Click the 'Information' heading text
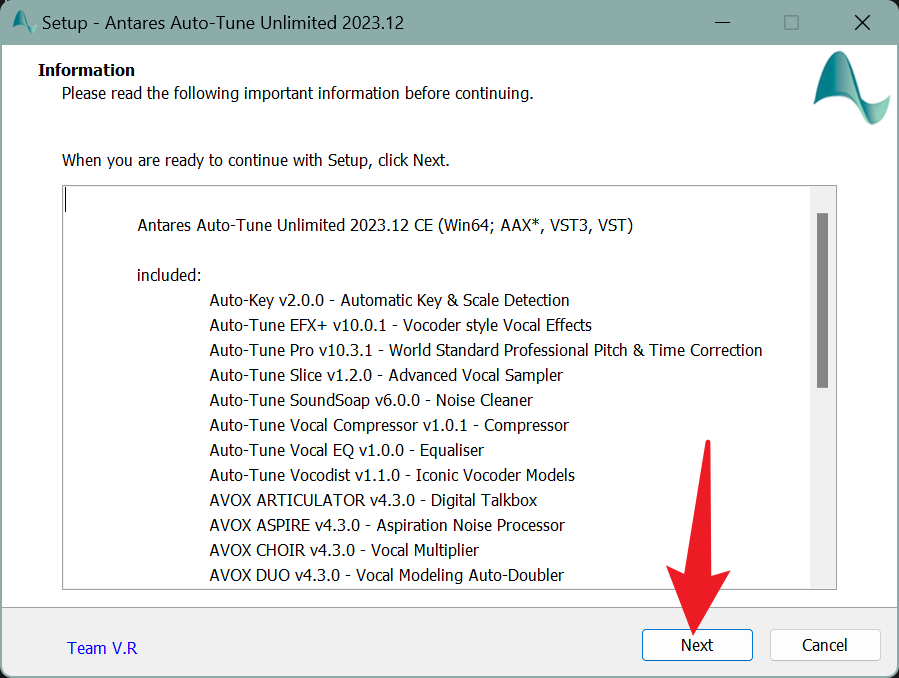Viewport: 899px width, 678px height. point(86,70)
